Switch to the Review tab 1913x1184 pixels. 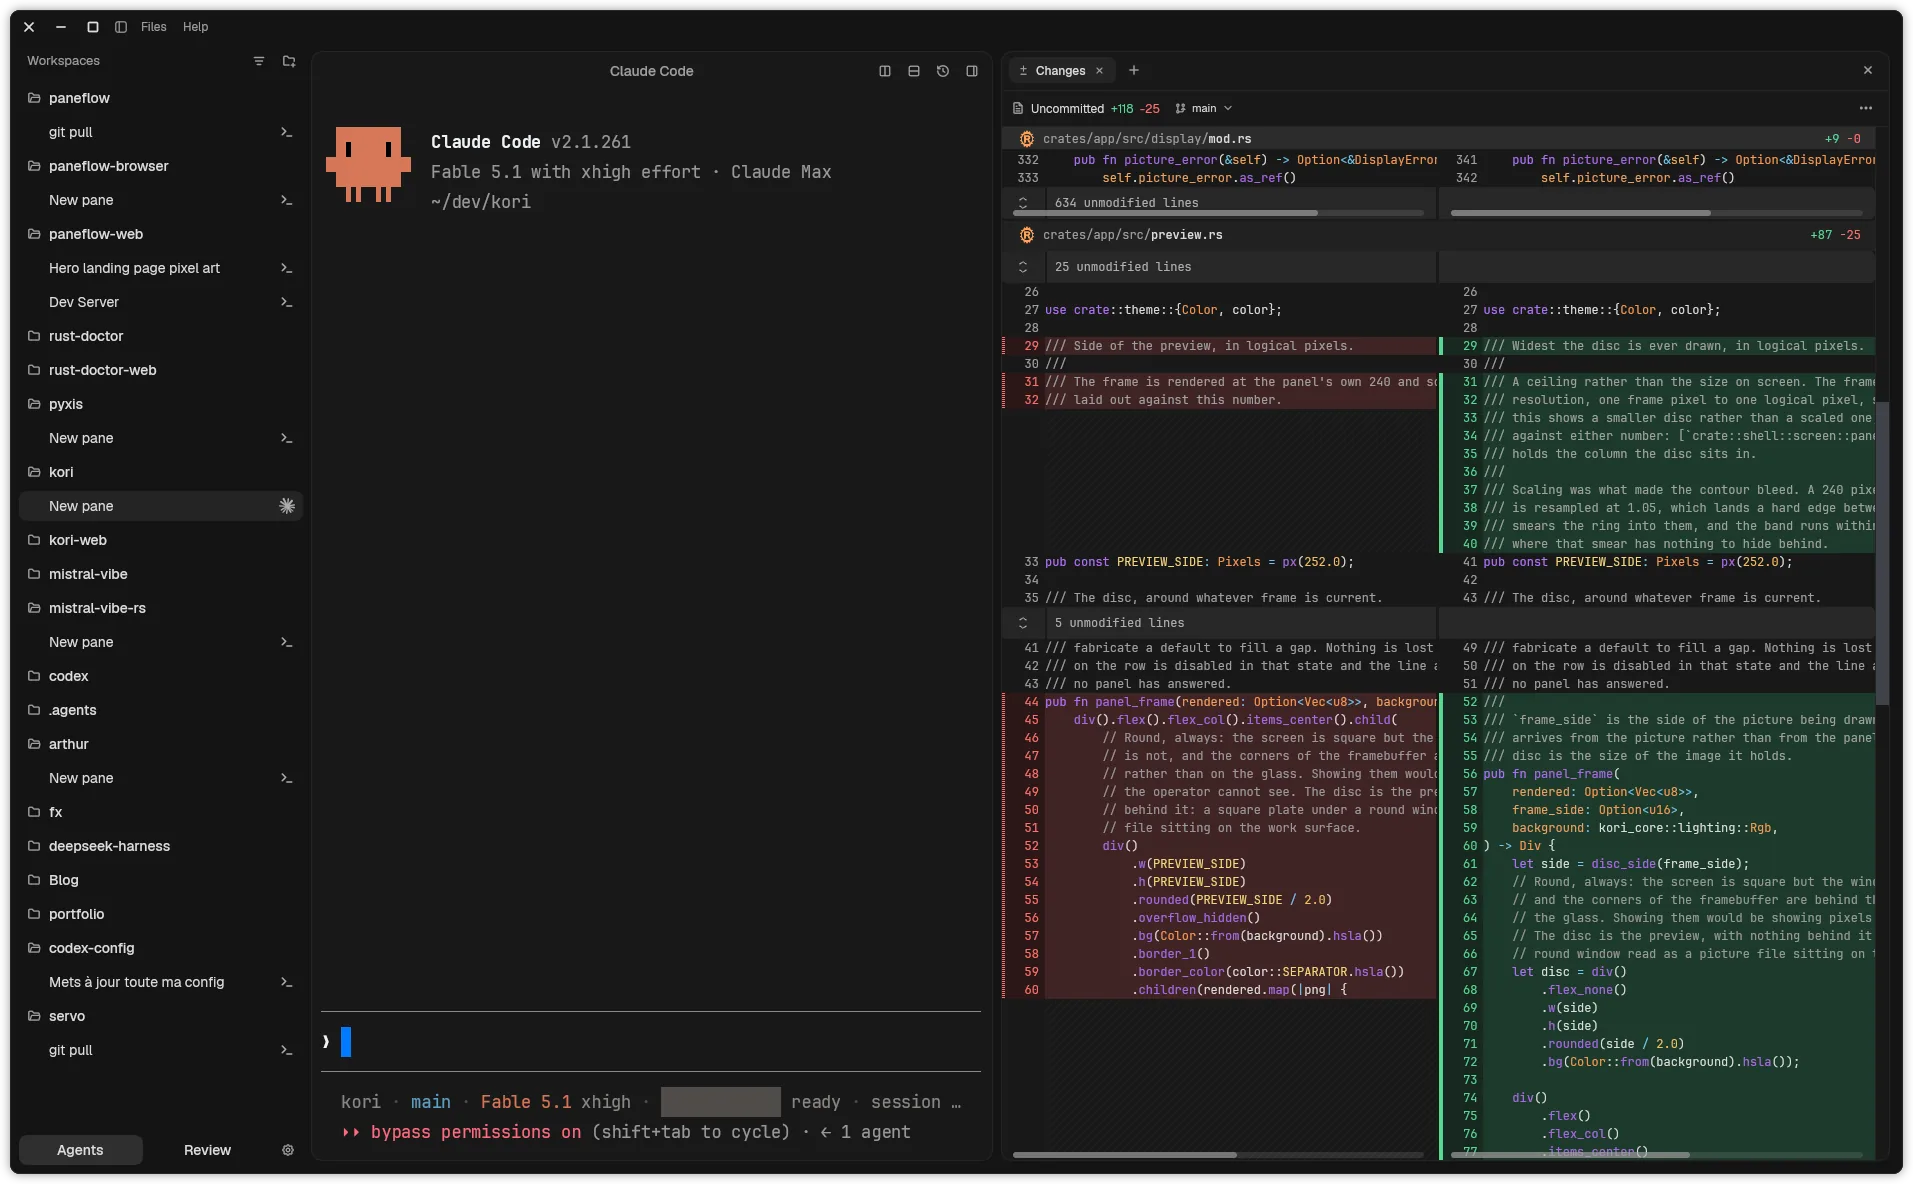(x=207, y=1150)
